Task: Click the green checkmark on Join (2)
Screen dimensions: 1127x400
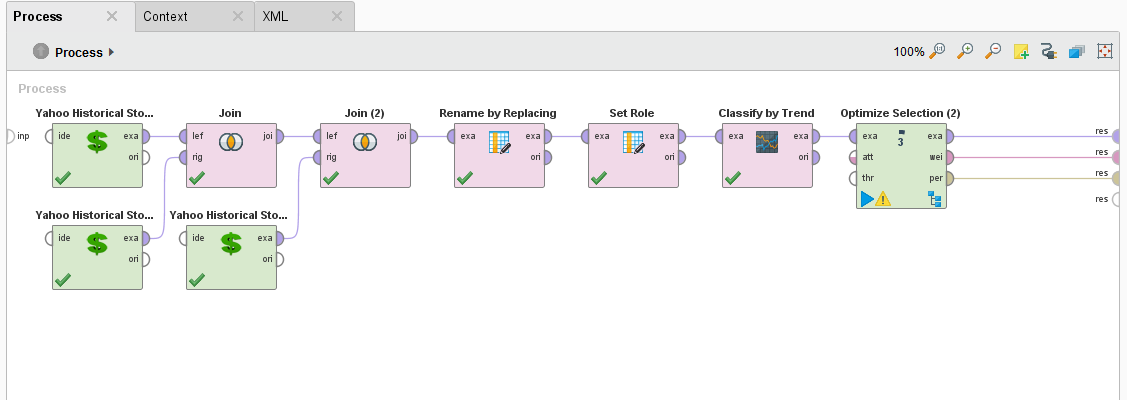Action: tap(331, 177)
